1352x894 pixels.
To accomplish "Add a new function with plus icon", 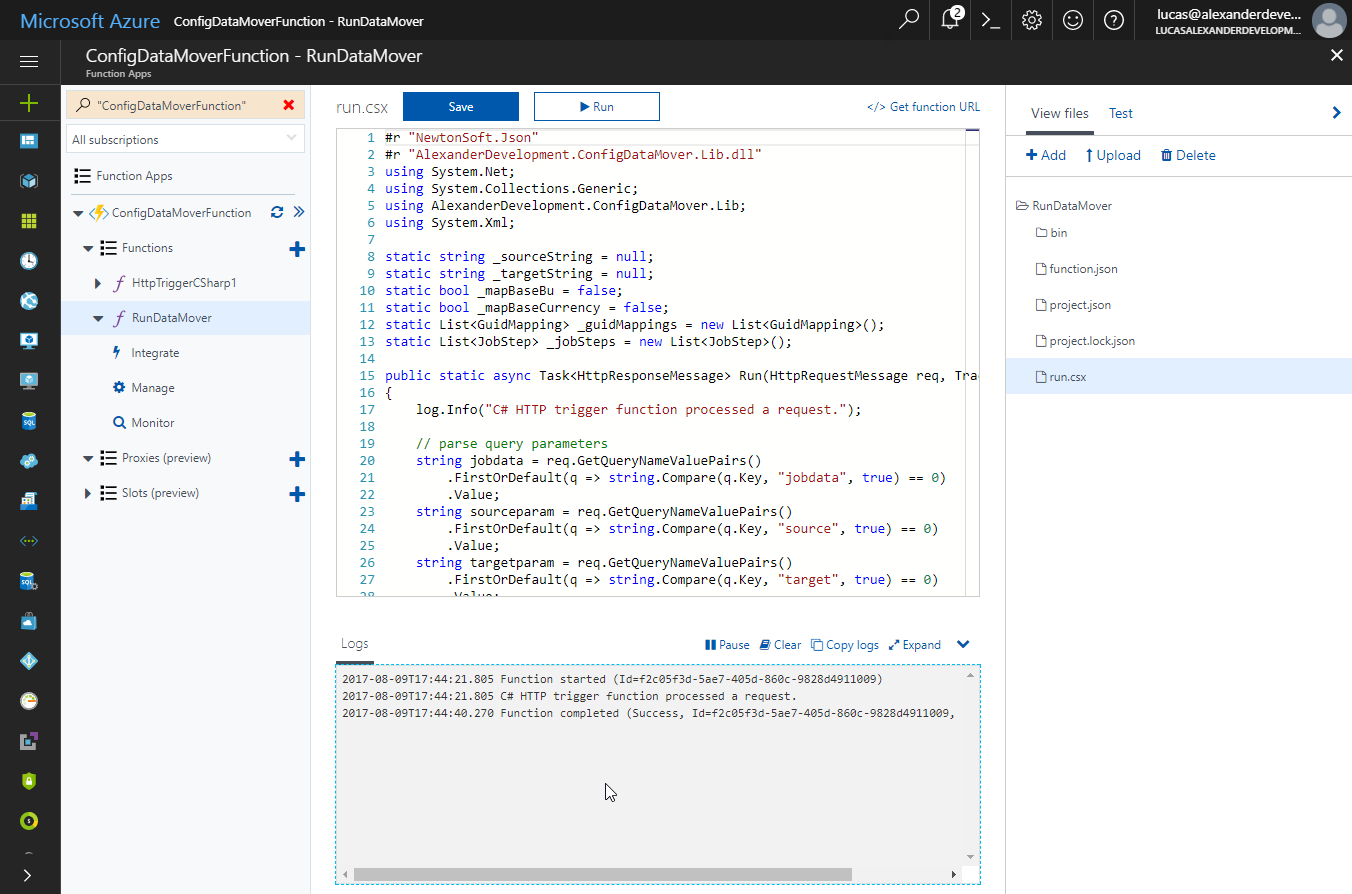I will [x=296, y=249].
